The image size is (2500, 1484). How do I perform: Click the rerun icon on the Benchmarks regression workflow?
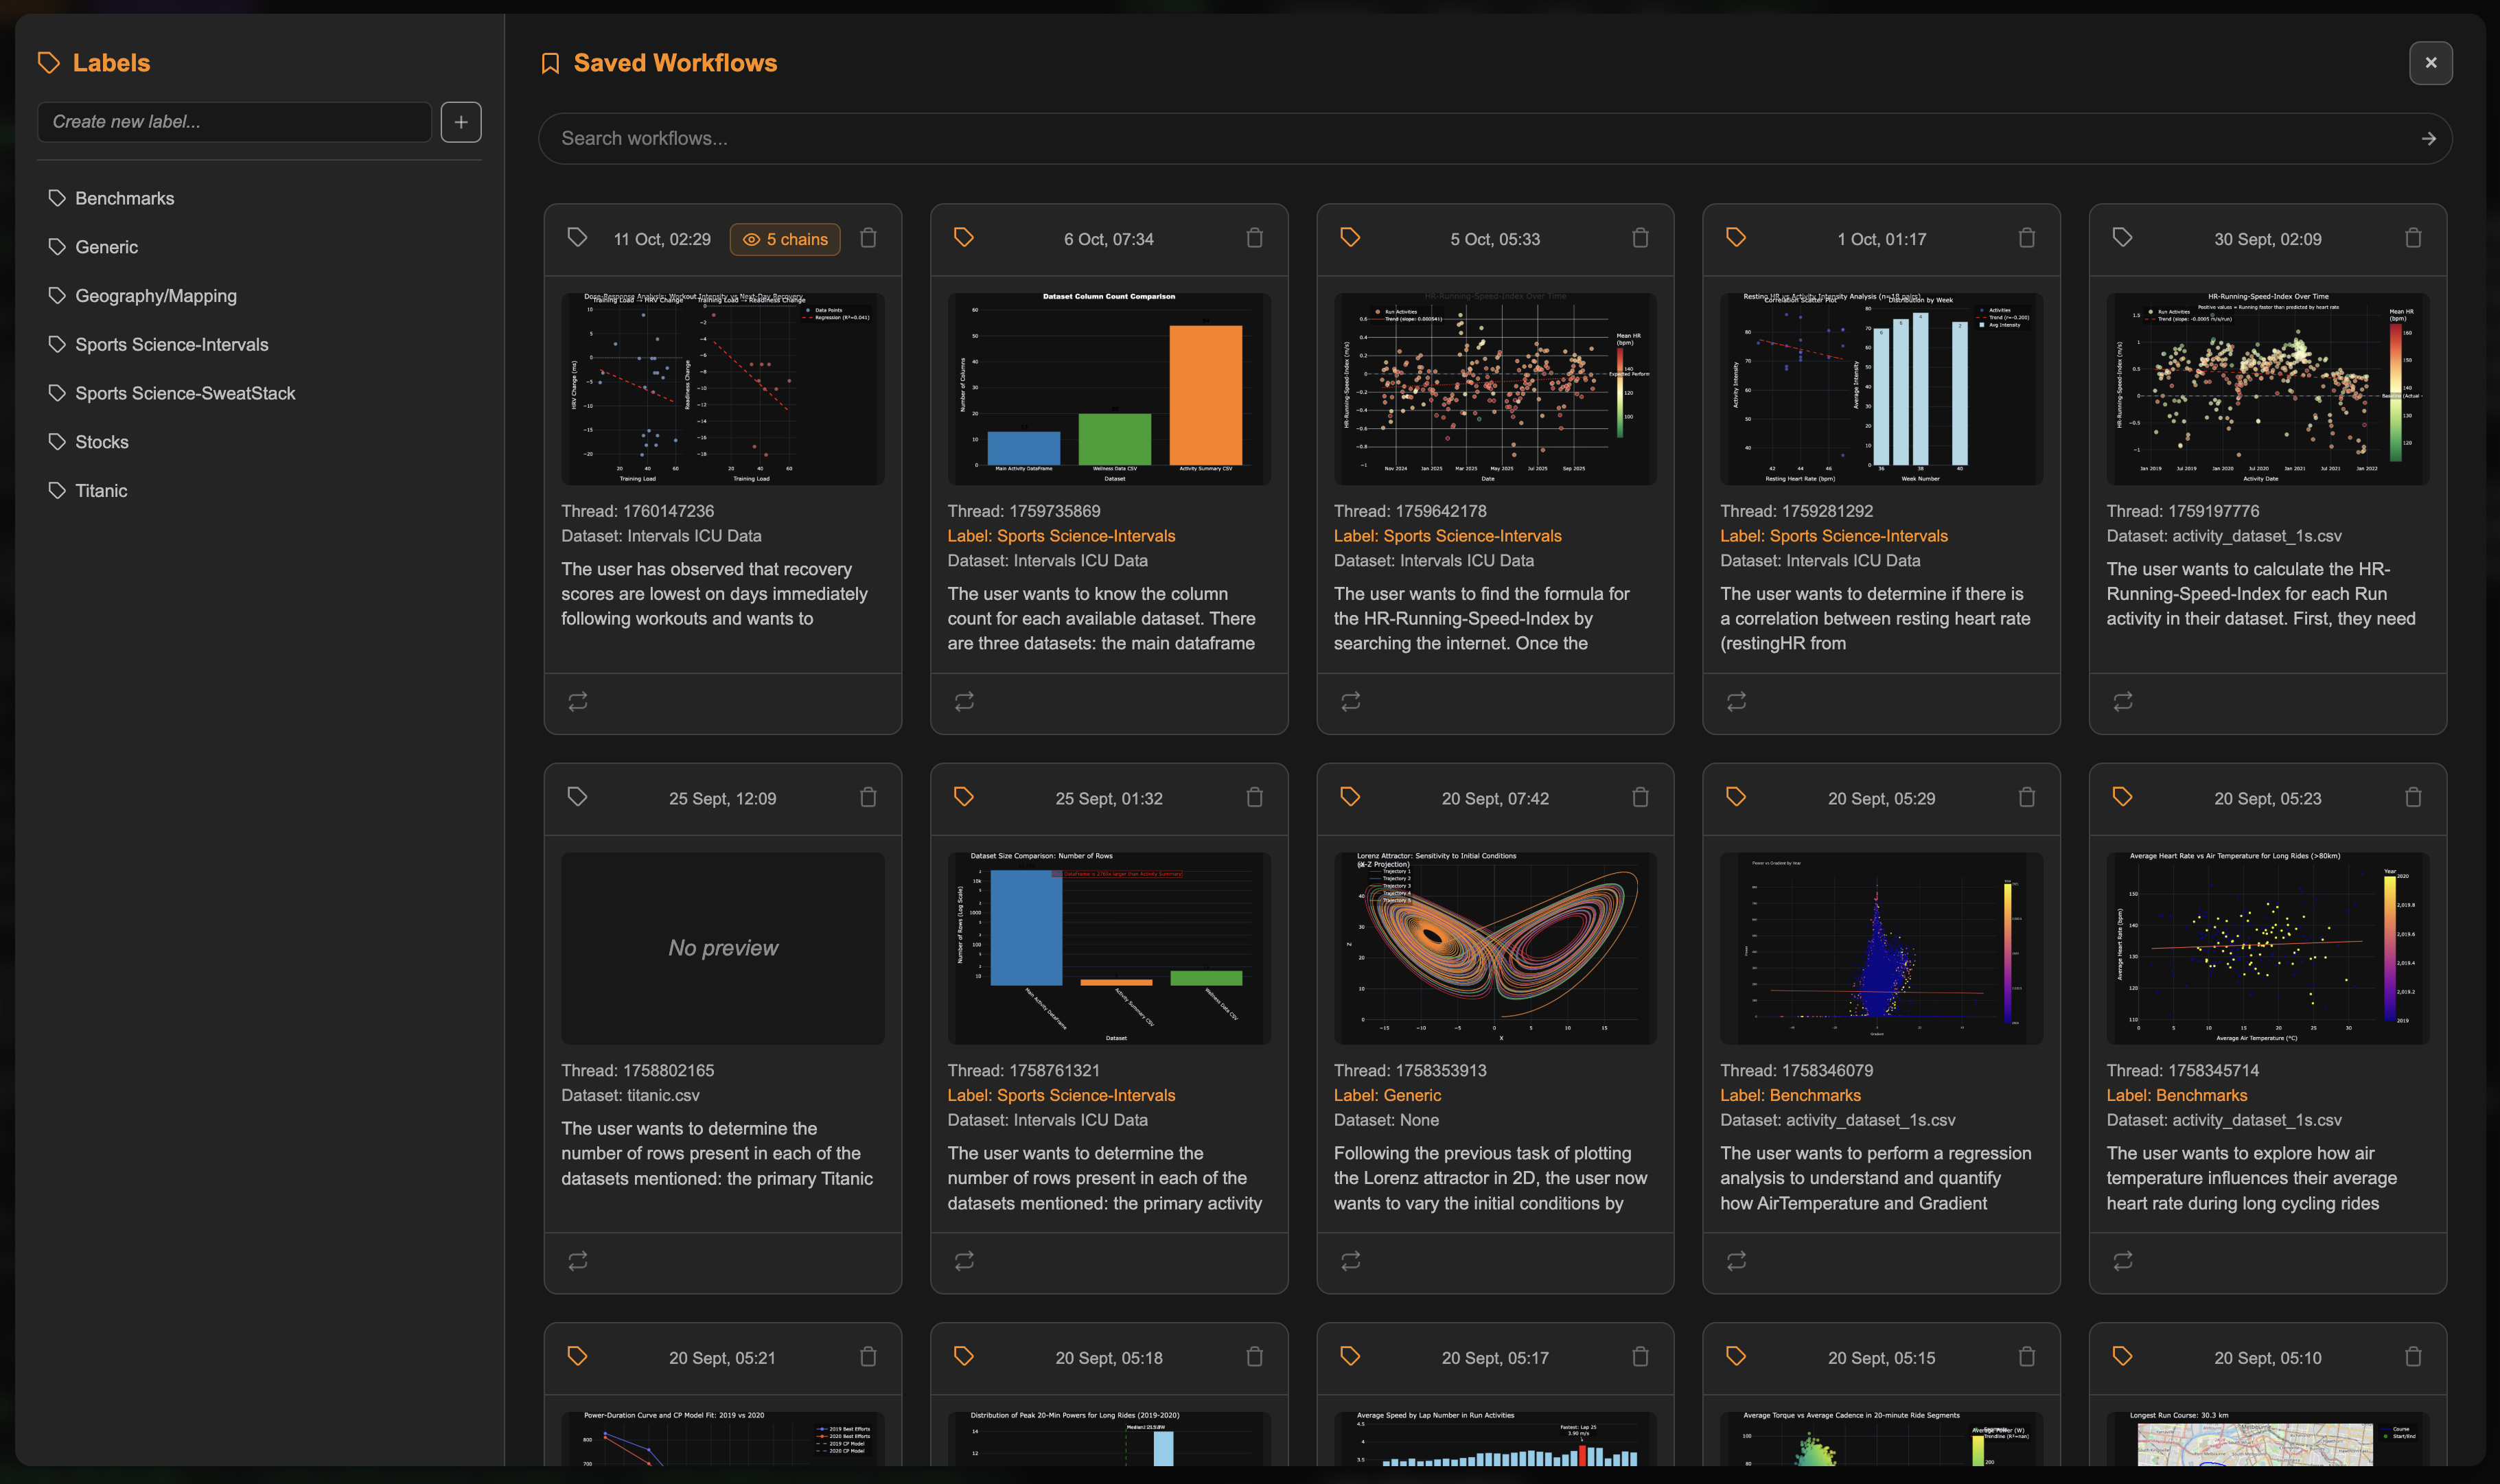(1736, 1260)
